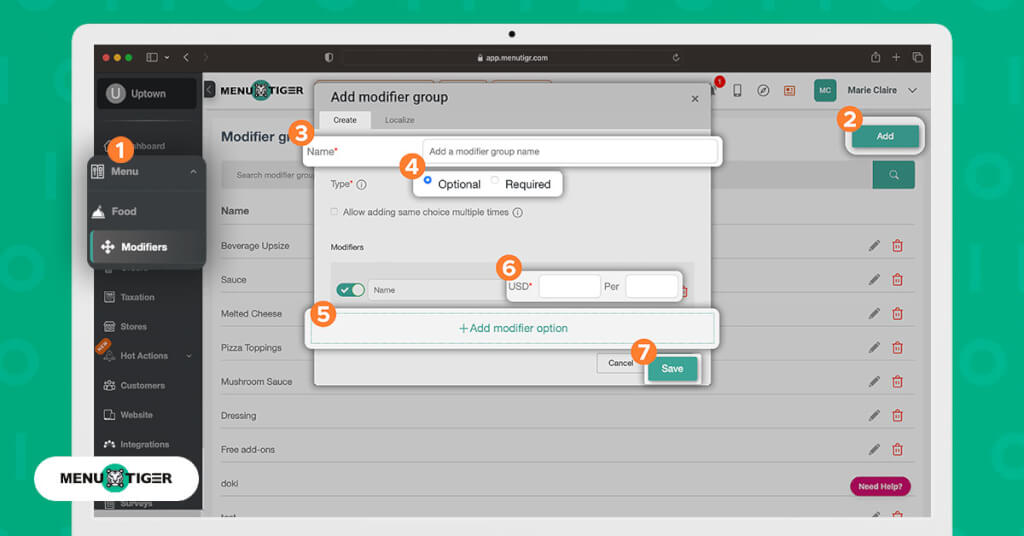
Task: Select the Required type radio button
Action: [495, 181]
